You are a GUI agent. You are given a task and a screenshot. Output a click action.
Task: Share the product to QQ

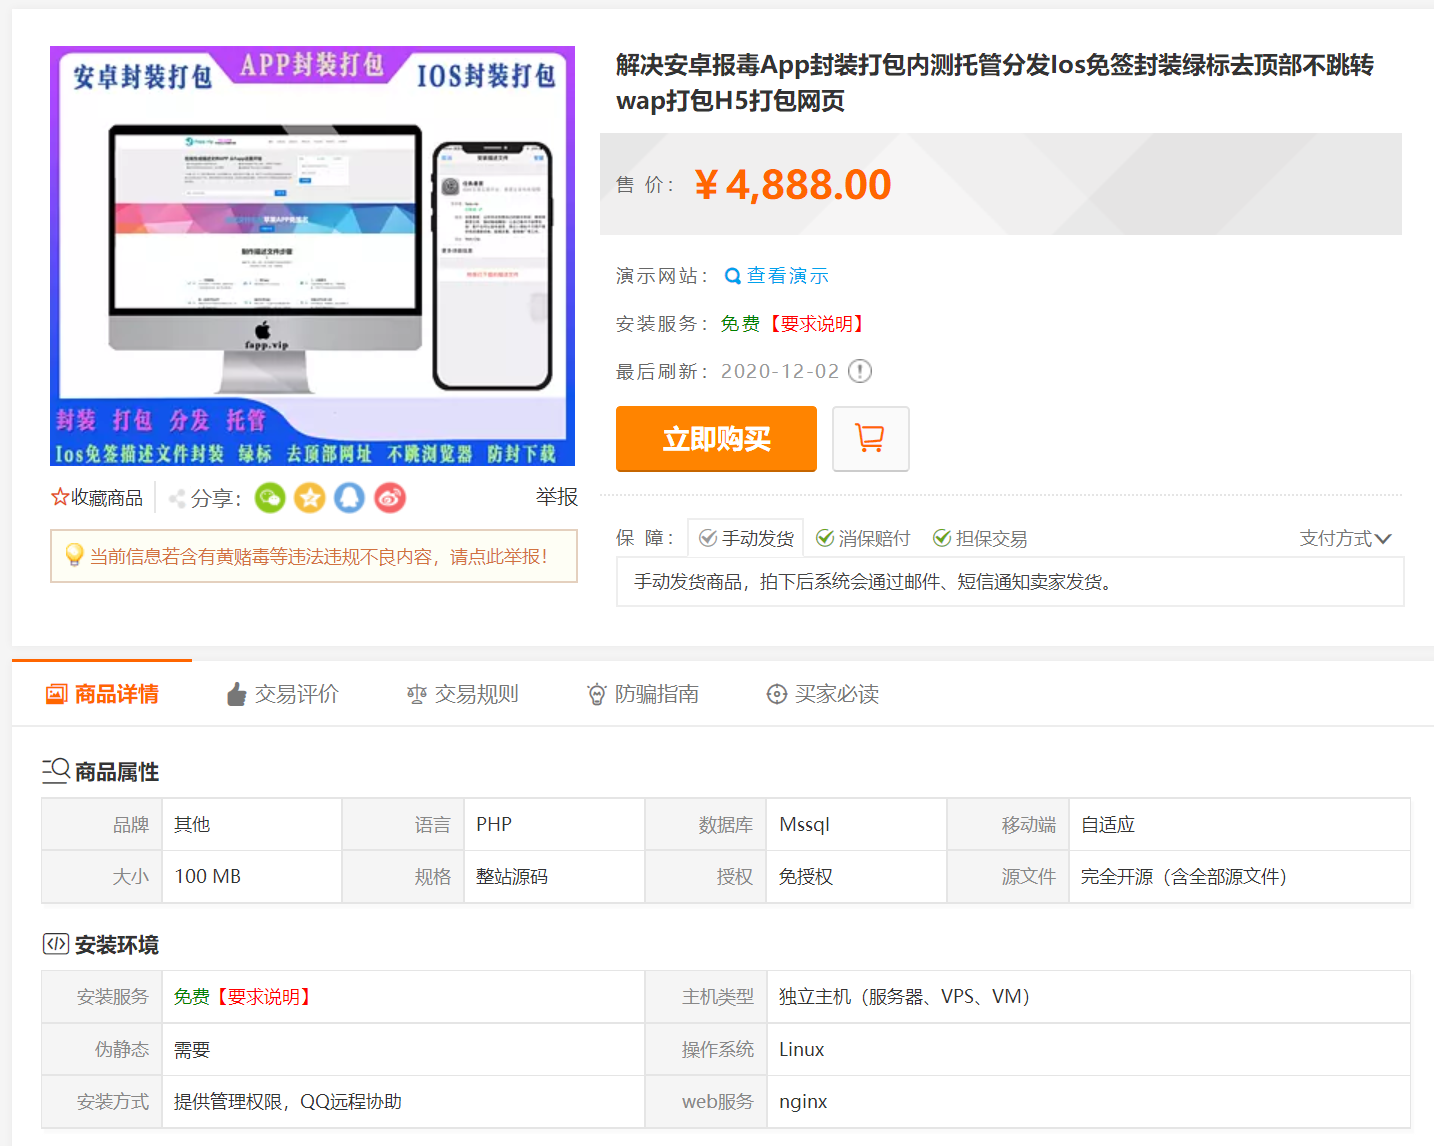pyautogui.click(x=349, y=497)
